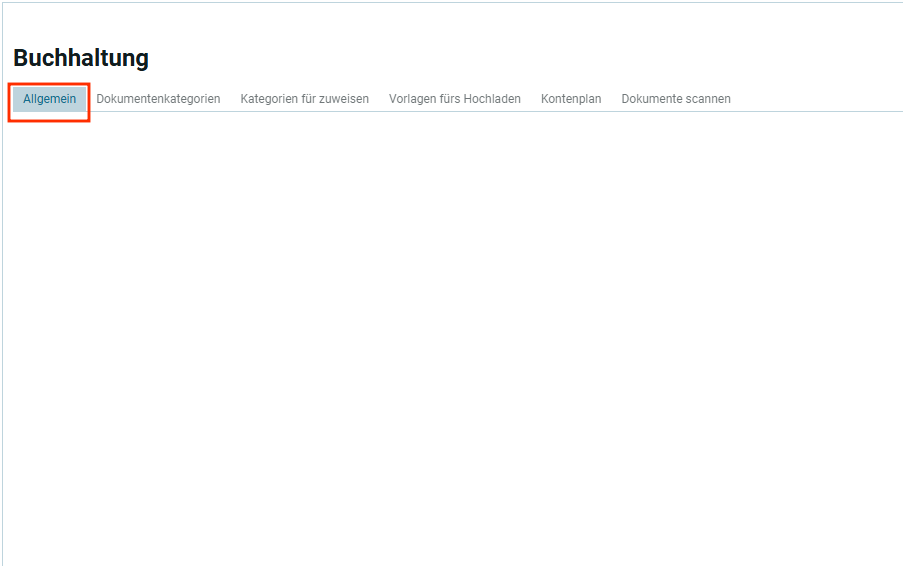Select the last tab, Dokumente scannen
The height and width of the screenshot is (566, 903).
click(x=675, y=99)
